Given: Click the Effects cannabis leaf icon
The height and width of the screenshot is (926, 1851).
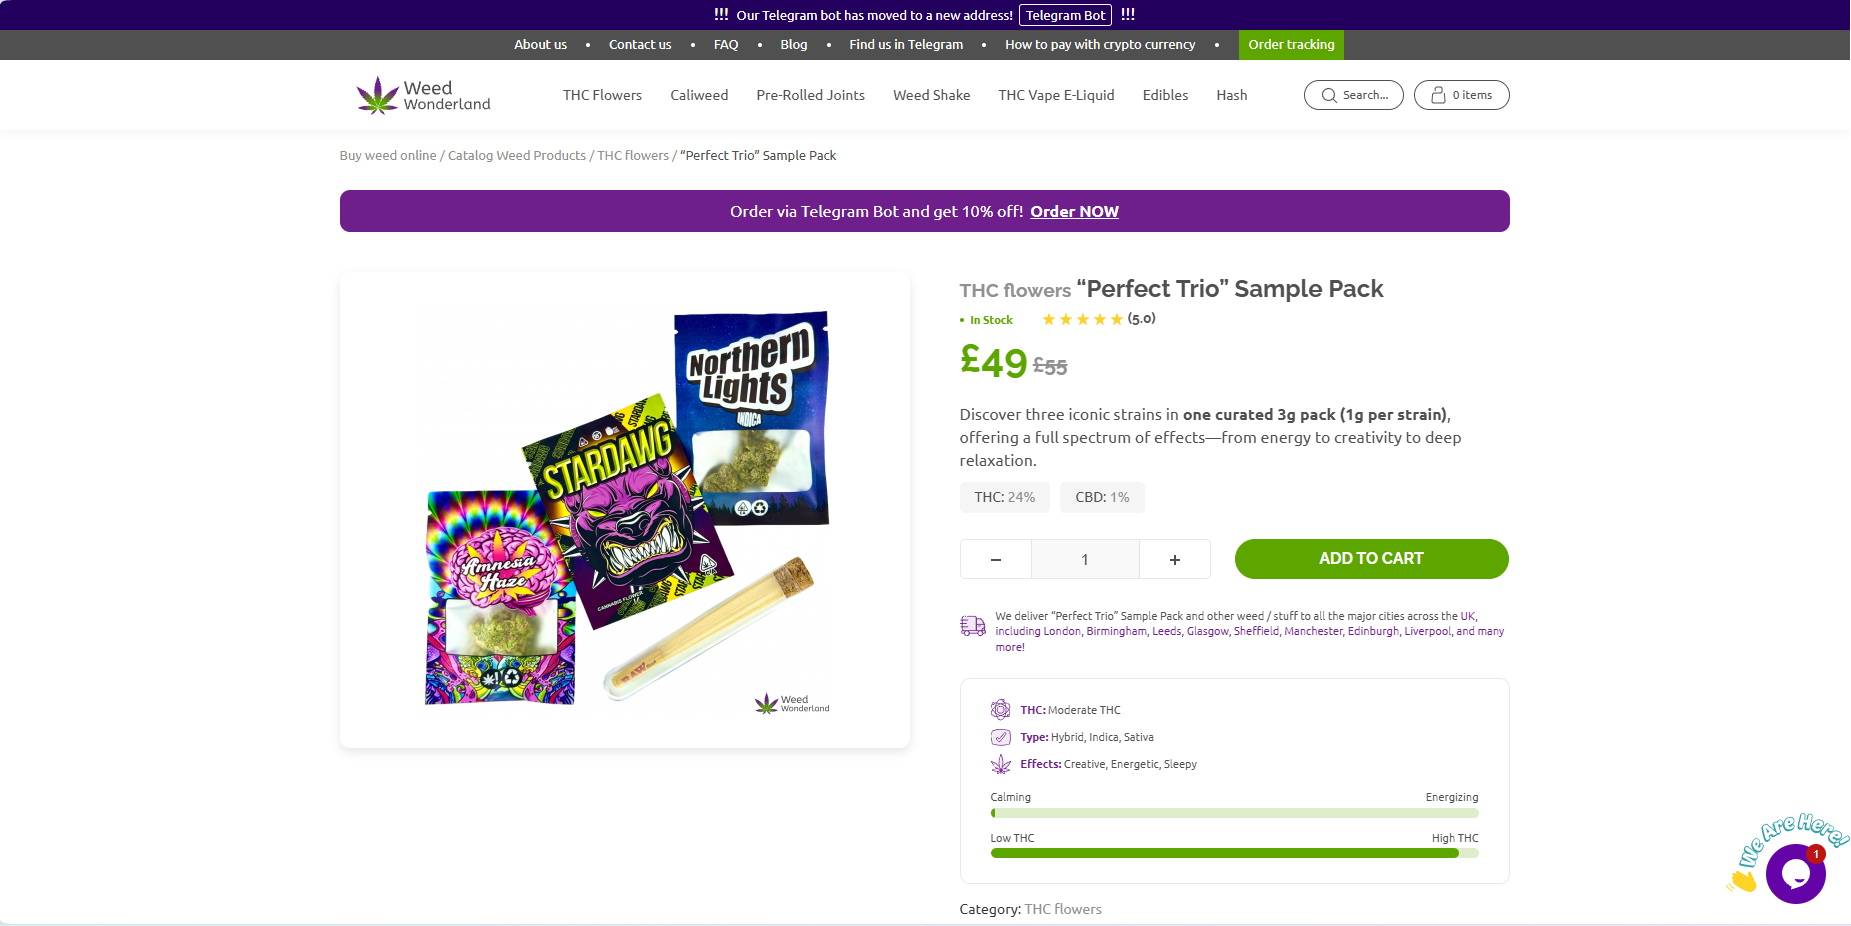Looking at the screenshot, I should pos(1000,764).
